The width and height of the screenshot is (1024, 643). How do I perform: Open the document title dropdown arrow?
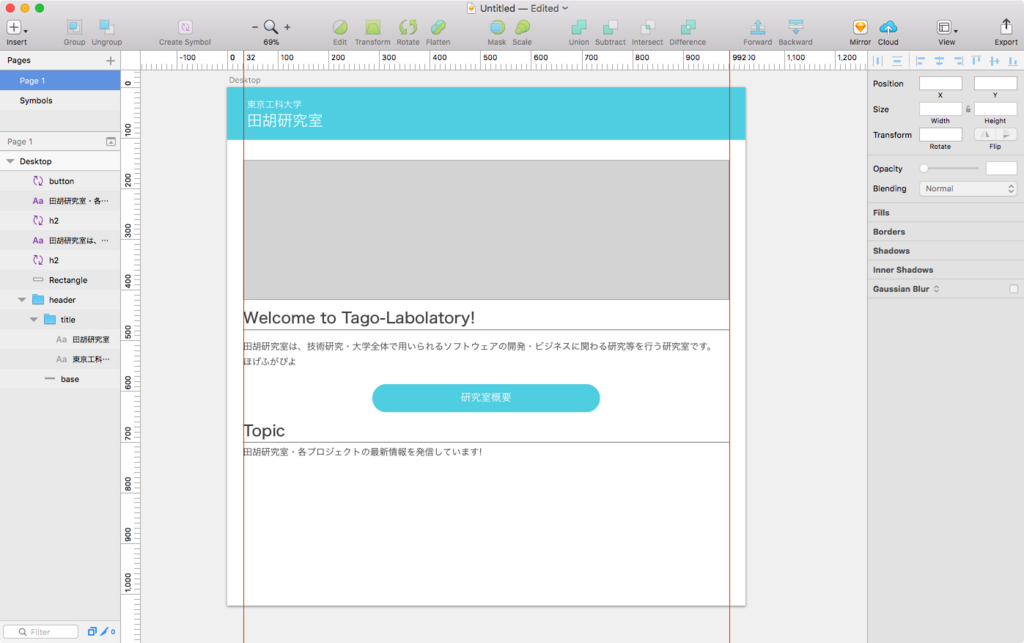click(x=566, y=8)
